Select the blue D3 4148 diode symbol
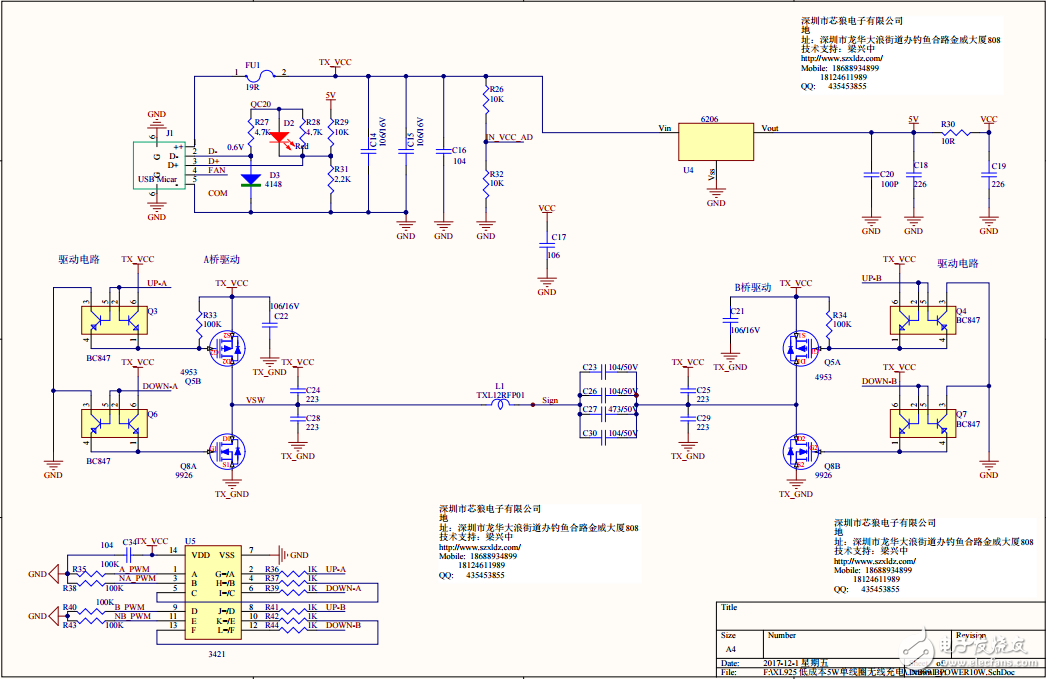 (251, 180)
